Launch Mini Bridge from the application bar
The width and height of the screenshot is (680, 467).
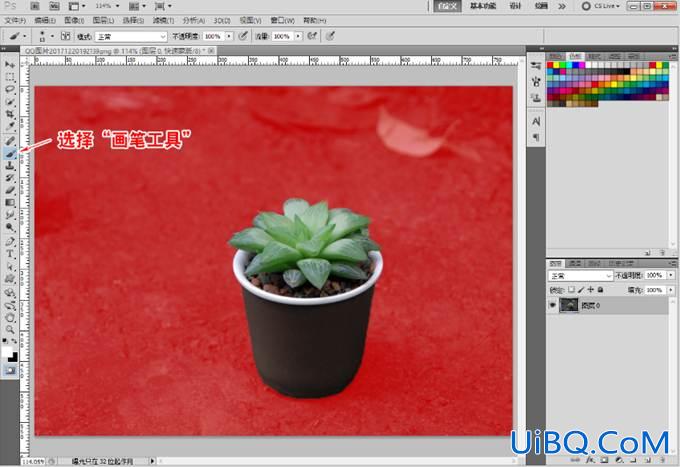coord(54,6)
